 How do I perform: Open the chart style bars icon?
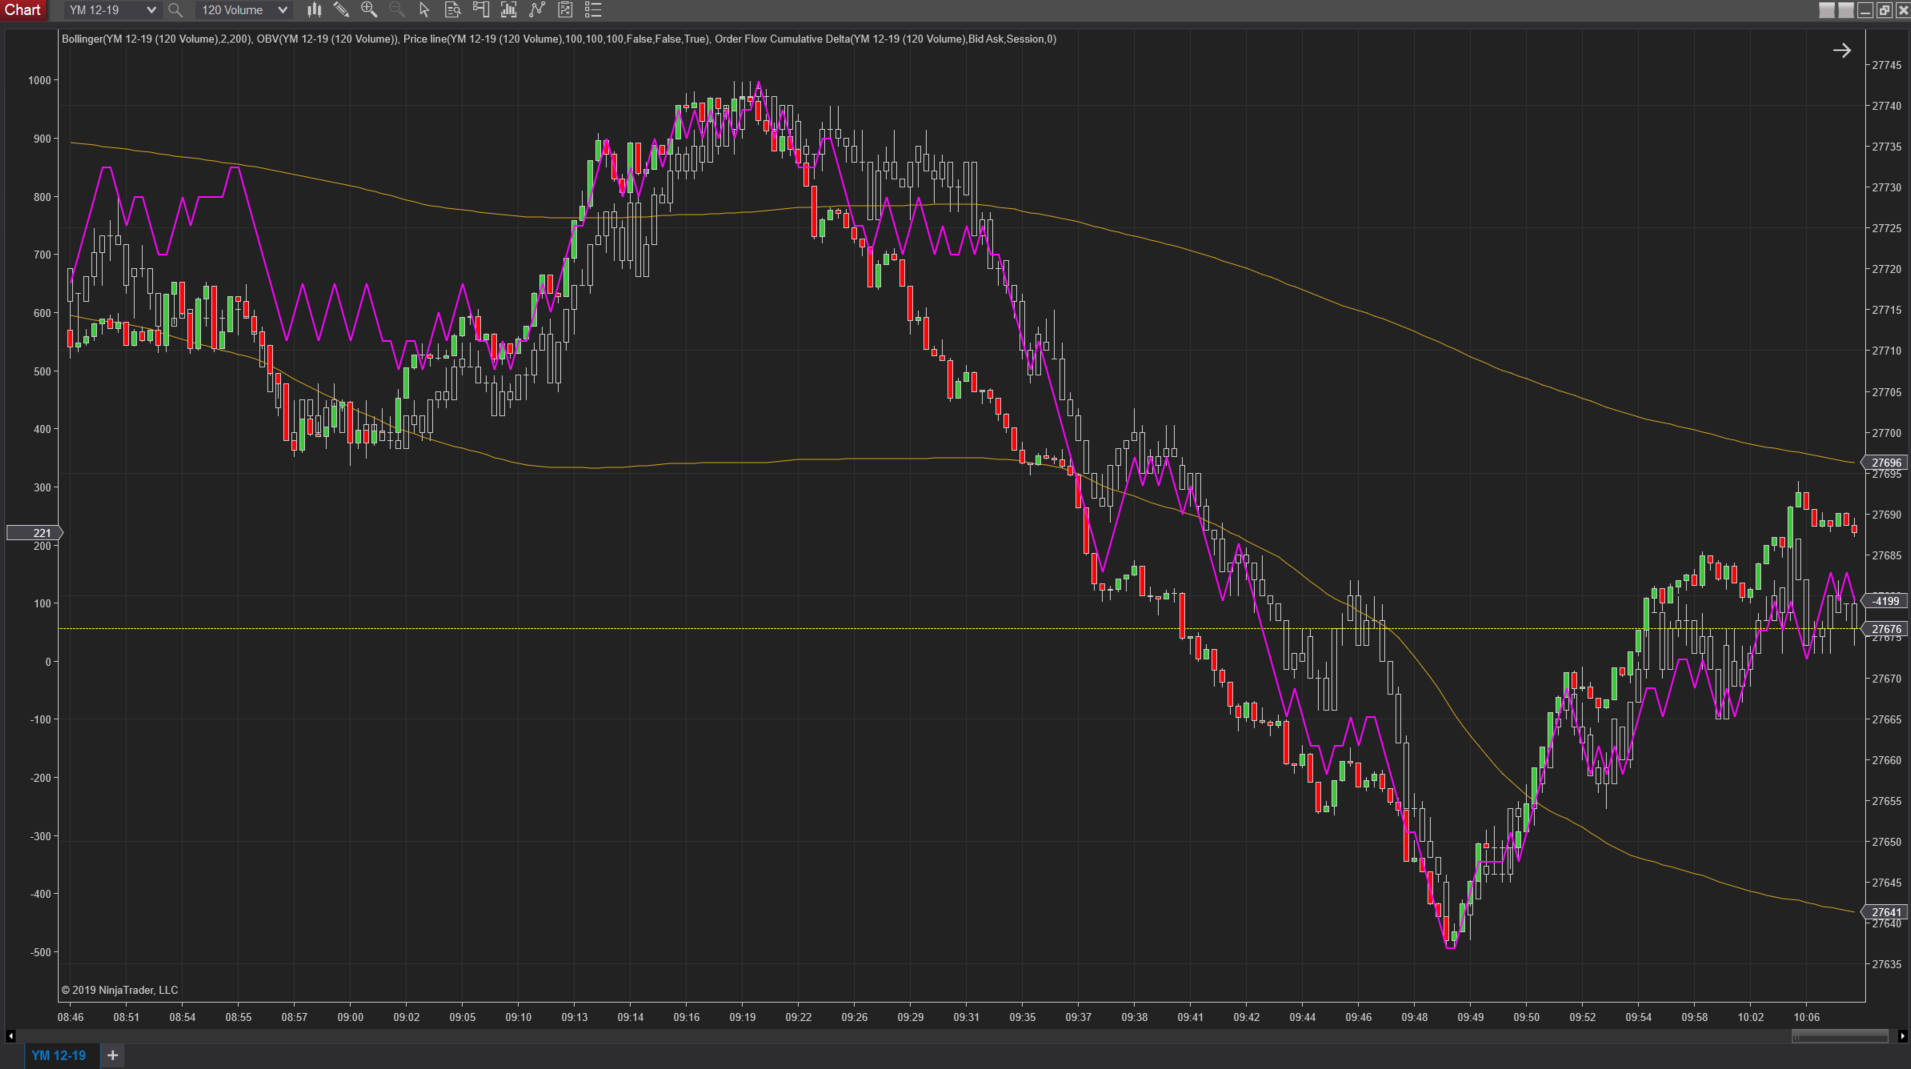[x=314, y=10]
